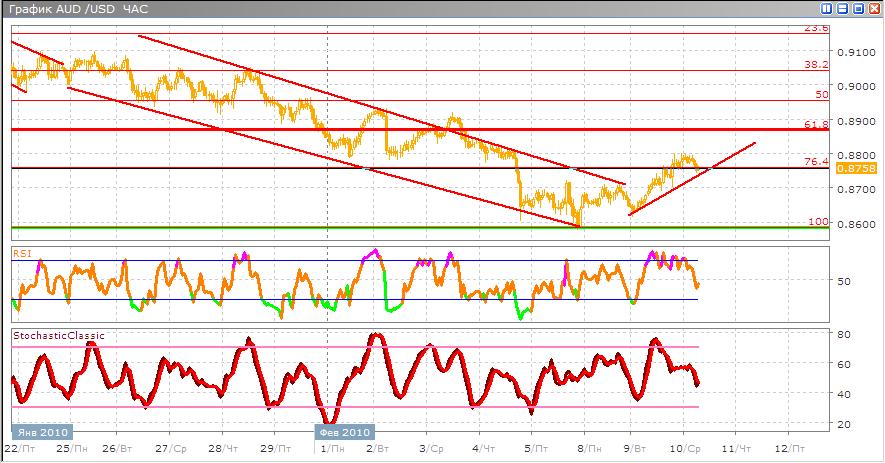Click the 0.9100 price axis label

coord(856,52)
